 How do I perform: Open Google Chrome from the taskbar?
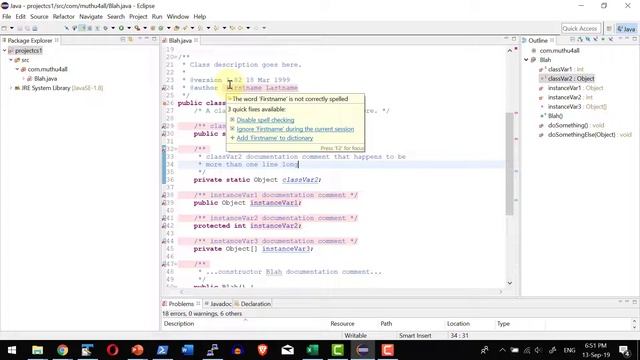[x=62, y=350]
